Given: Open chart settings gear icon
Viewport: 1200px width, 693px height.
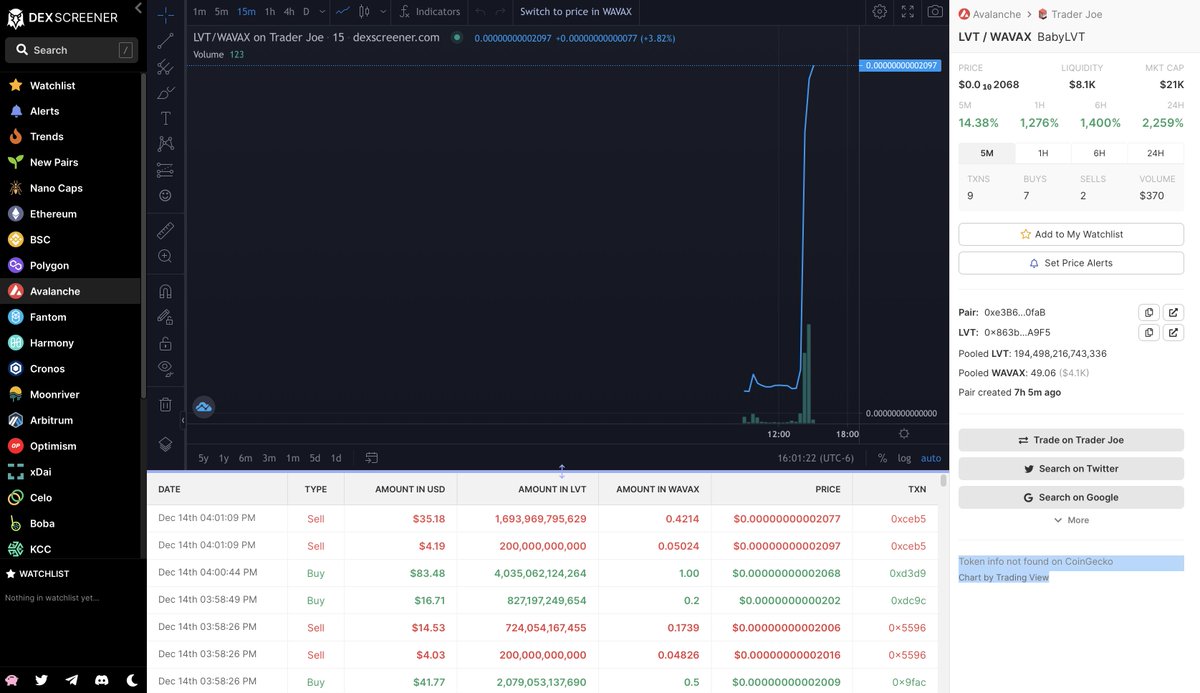Looking at the screenshot, I should [879, 12].
